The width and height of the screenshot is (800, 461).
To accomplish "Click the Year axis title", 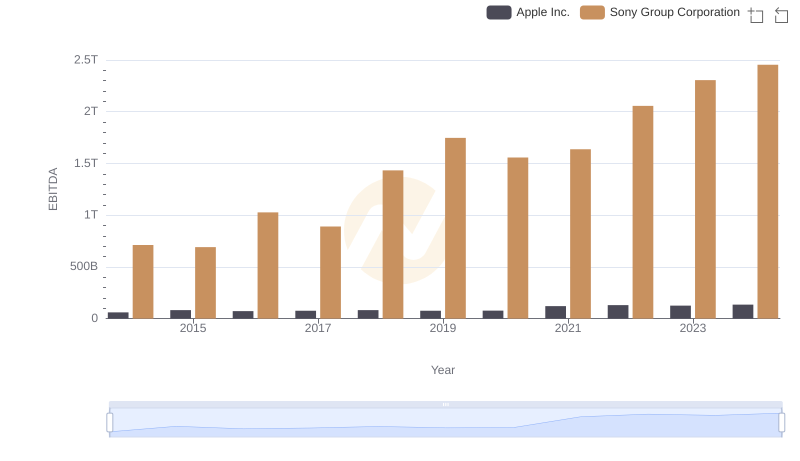I will click(x=443, y=370).
